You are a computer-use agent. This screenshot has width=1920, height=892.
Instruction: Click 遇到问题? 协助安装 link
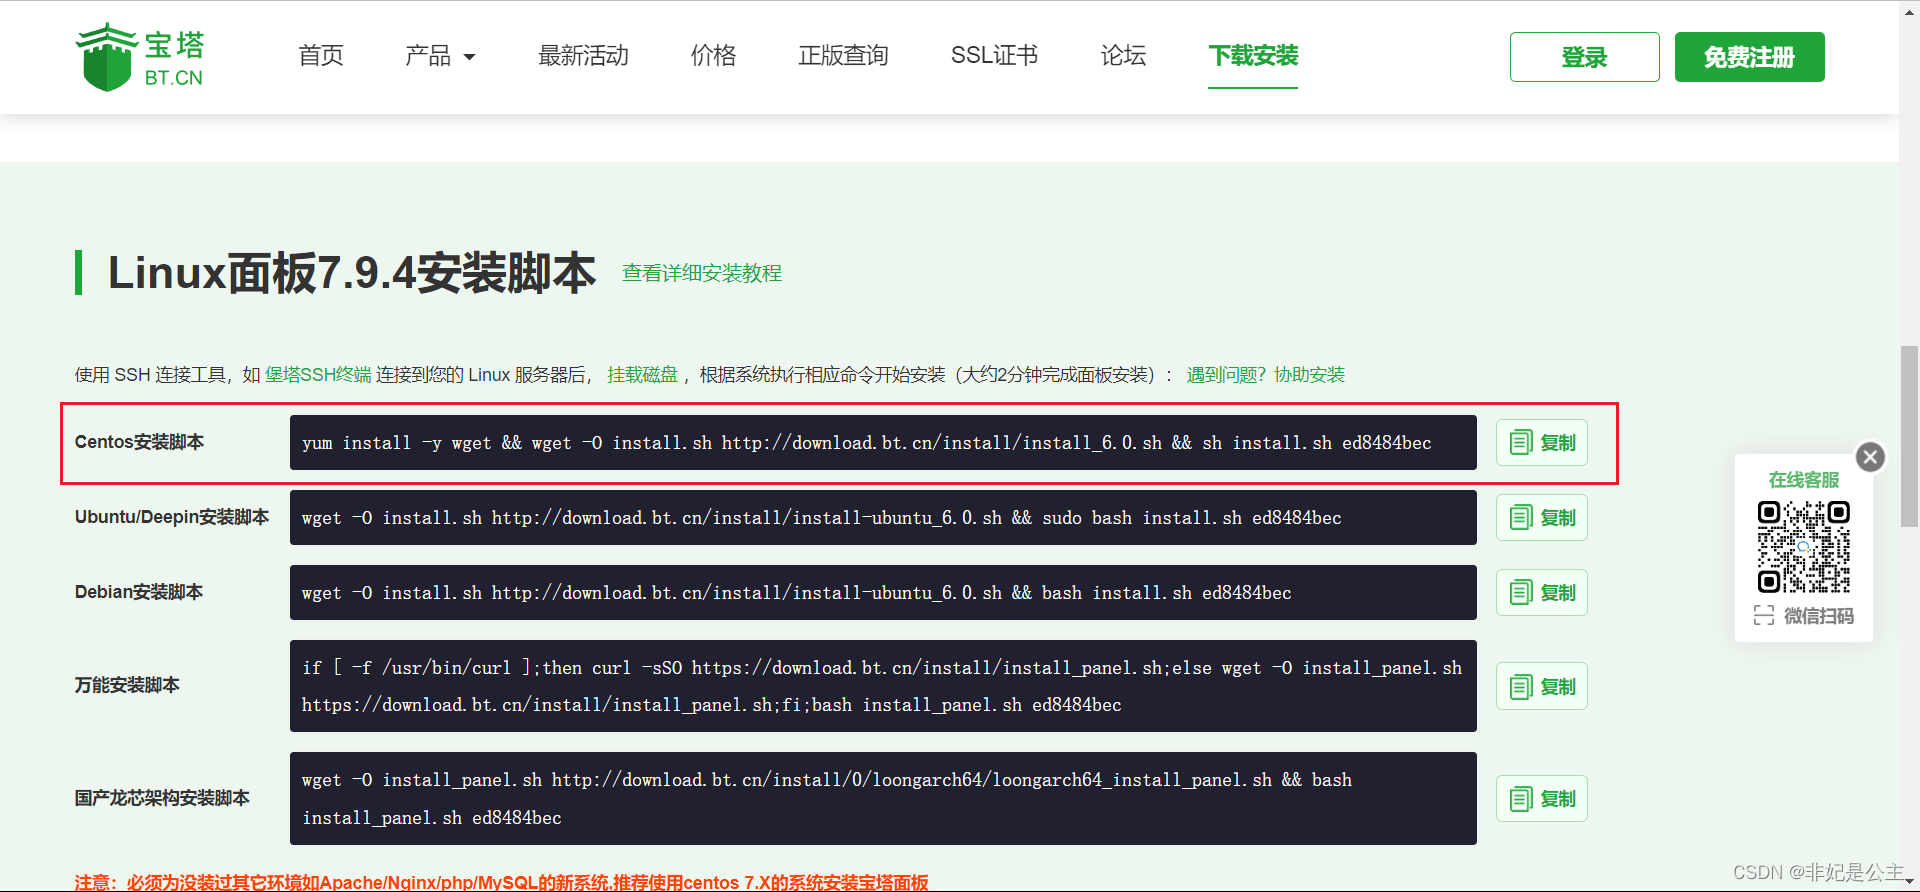pyautogui.click(x=1265, y=375)
